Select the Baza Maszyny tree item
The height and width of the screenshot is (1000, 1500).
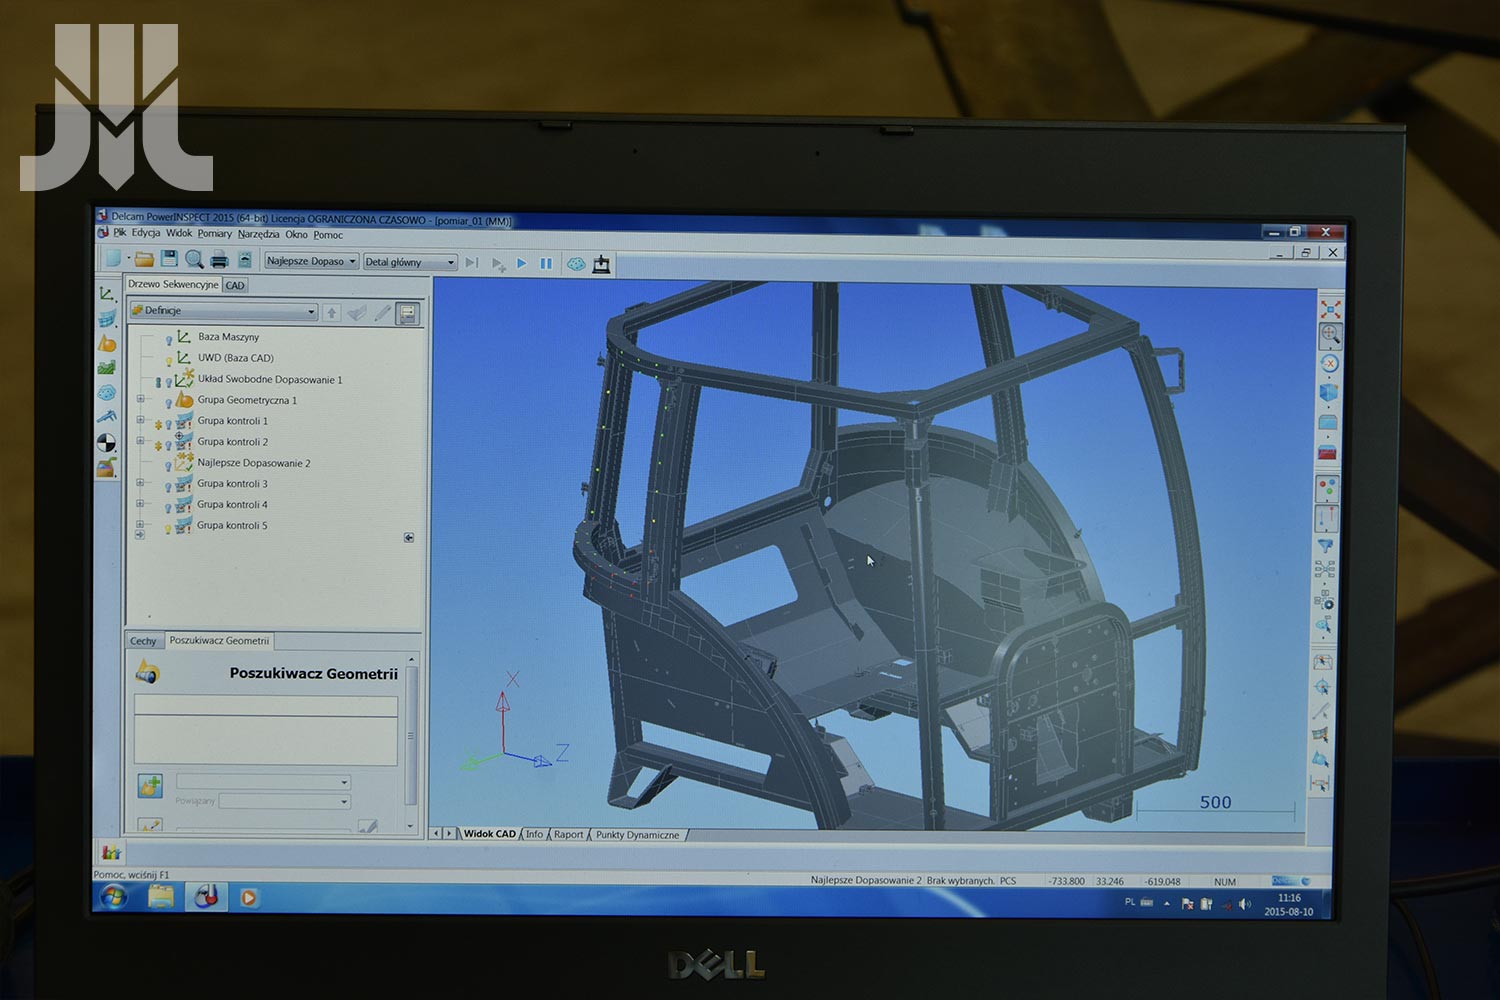click(x=228, y=337)
